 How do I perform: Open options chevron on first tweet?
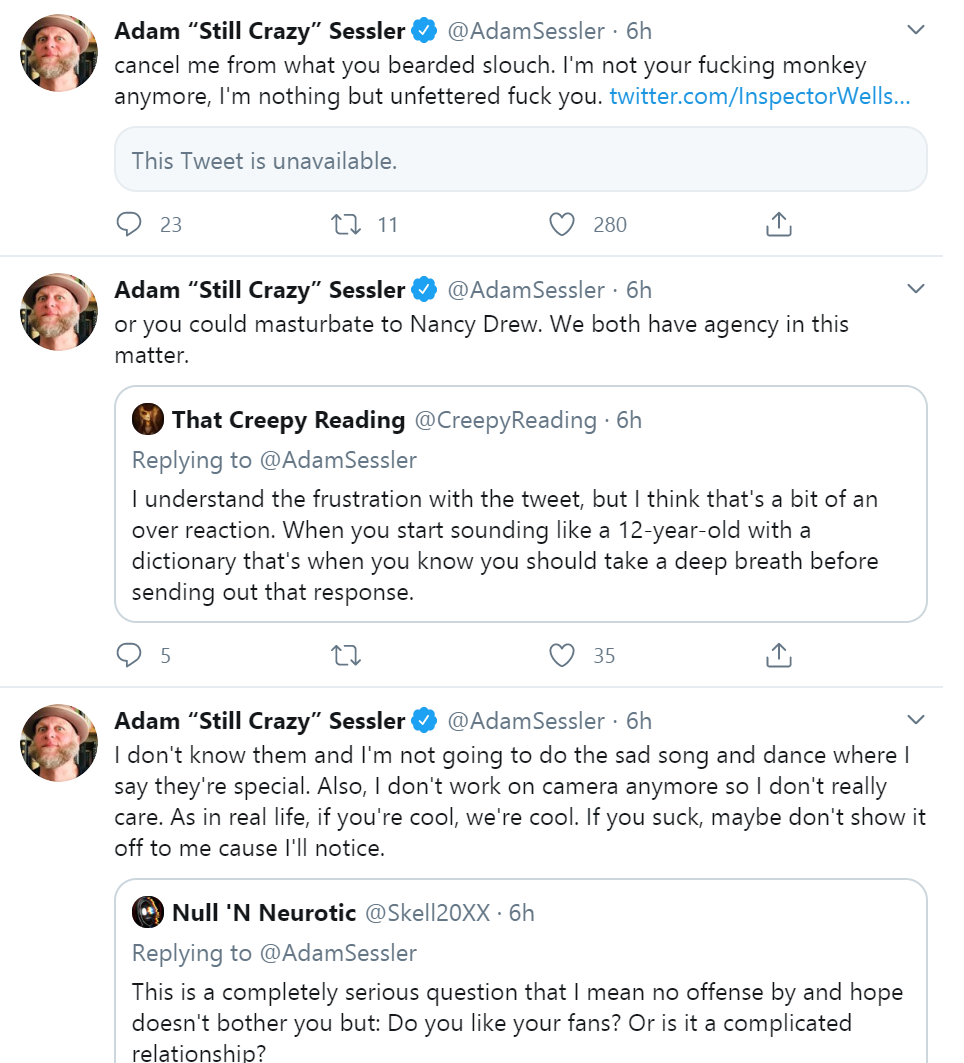(x=916, y=30)
